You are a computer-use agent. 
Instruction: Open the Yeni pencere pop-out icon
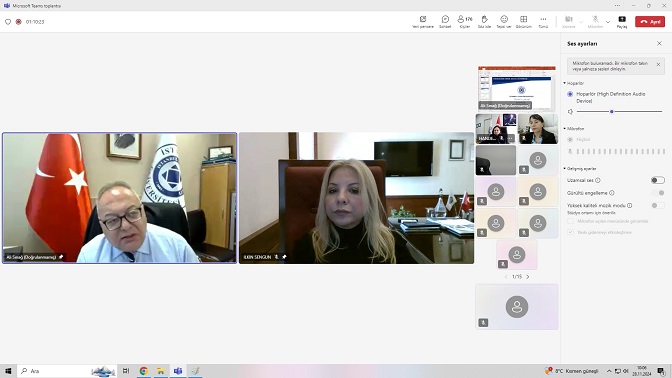(423, 21)
